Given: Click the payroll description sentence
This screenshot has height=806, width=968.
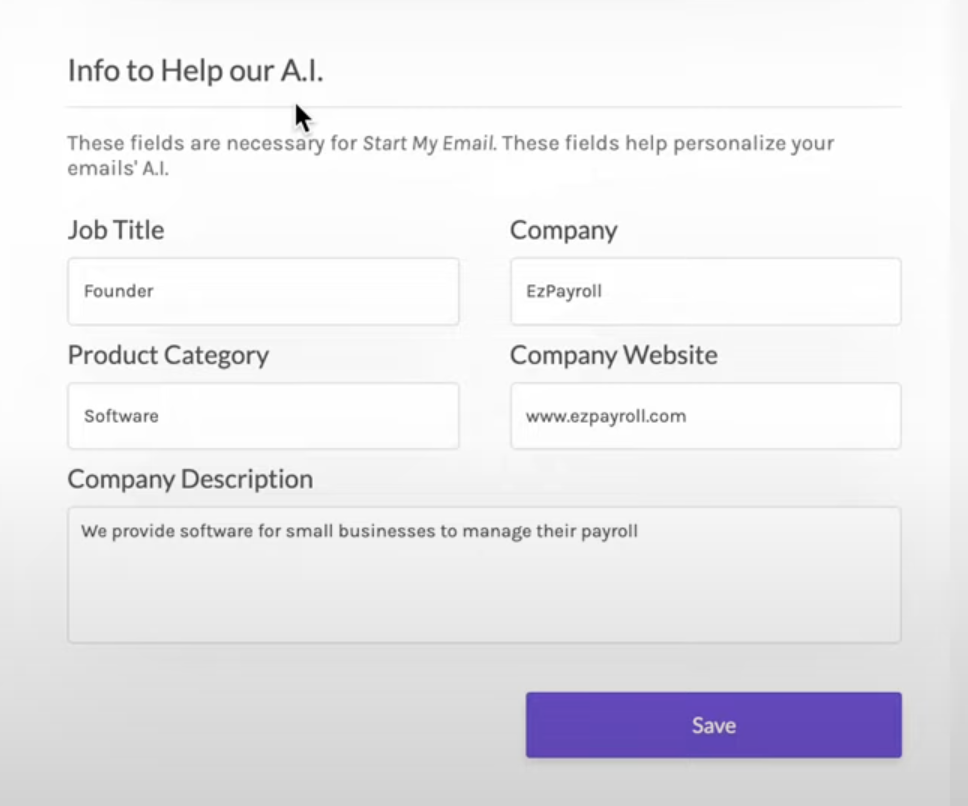Looking at the screenshot, I should (x=361, y=531).
